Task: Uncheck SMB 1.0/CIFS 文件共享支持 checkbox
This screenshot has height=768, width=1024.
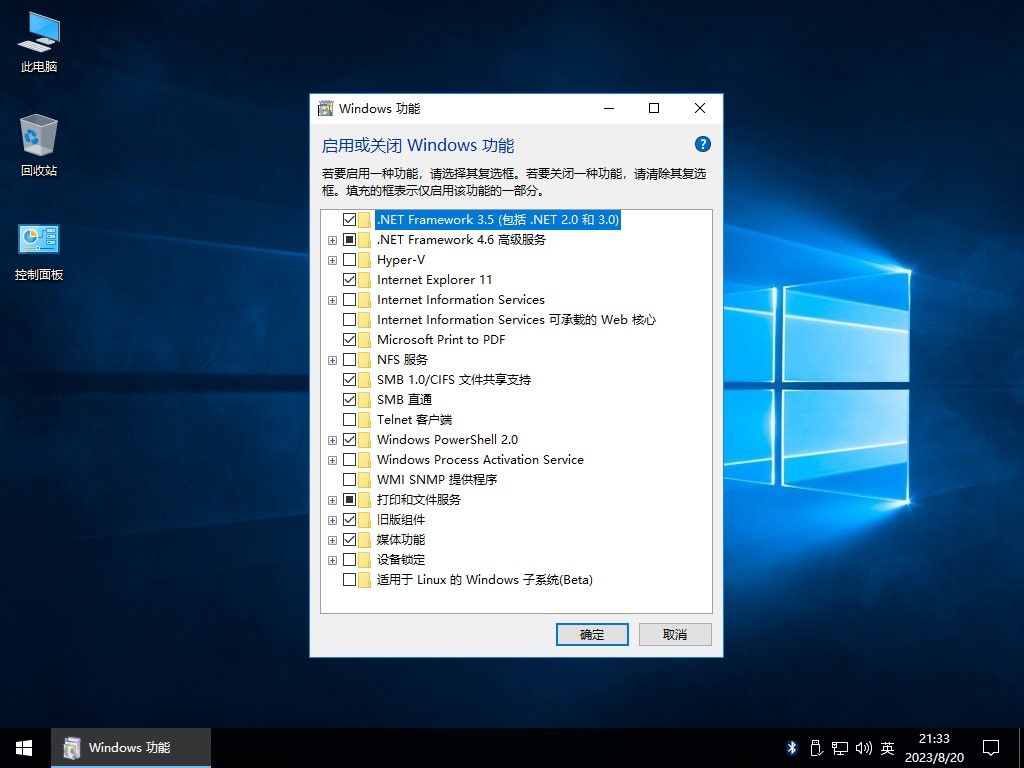Action: tap(349, 379)
